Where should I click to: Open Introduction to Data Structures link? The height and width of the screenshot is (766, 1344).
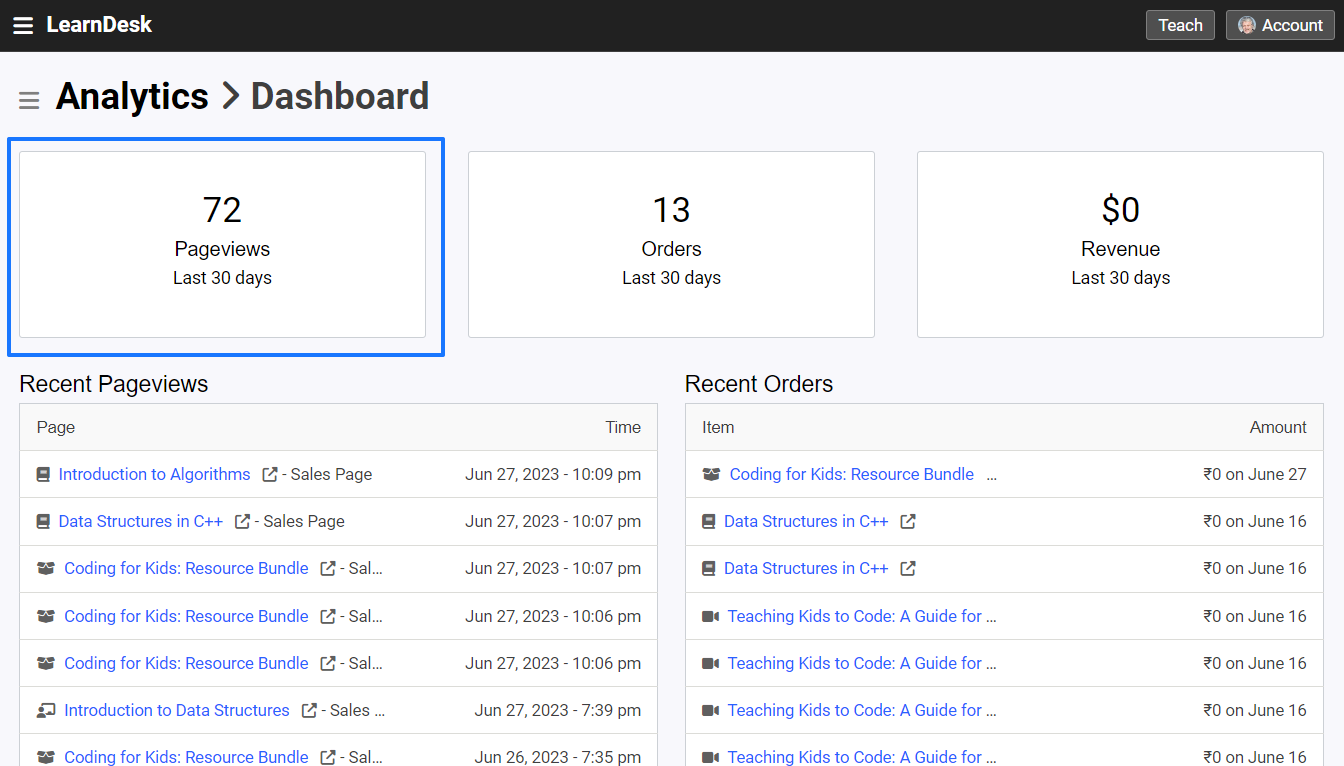(176, 710)
